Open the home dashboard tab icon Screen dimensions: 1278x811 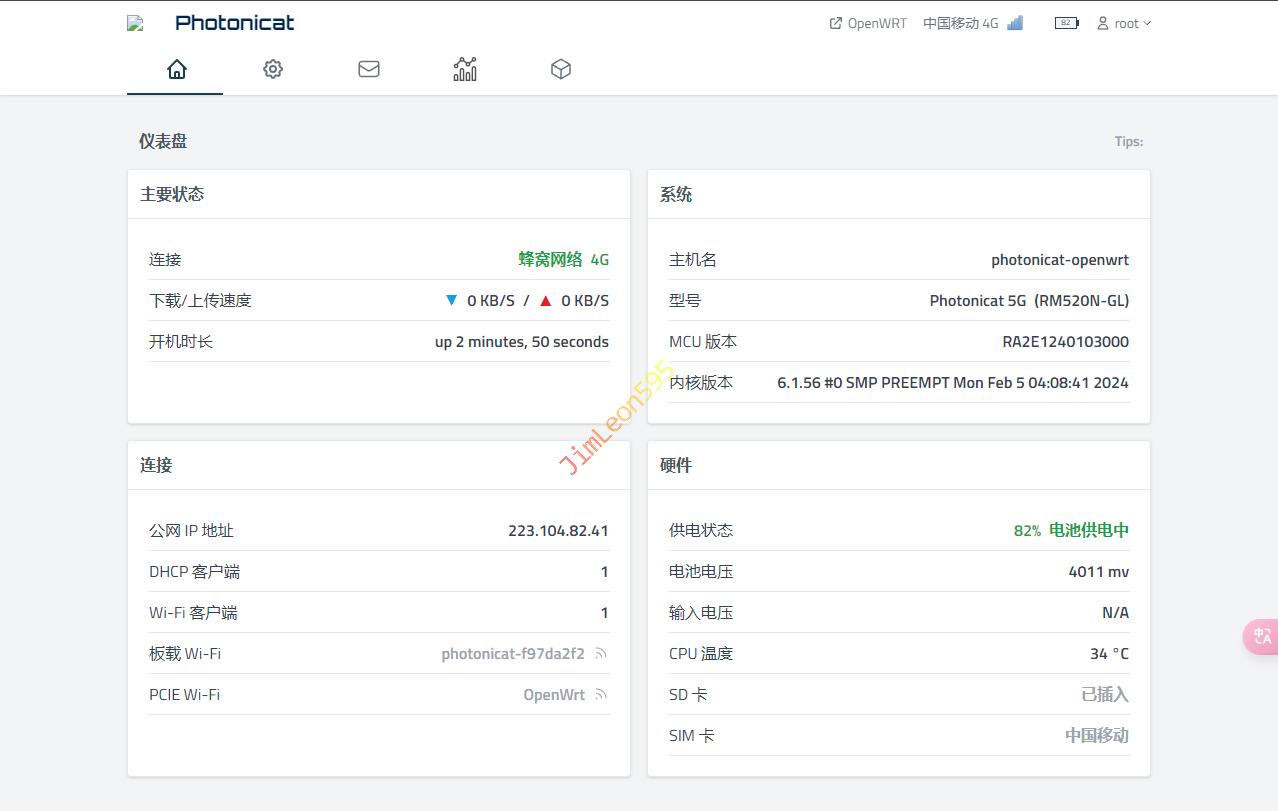(176, 69)
